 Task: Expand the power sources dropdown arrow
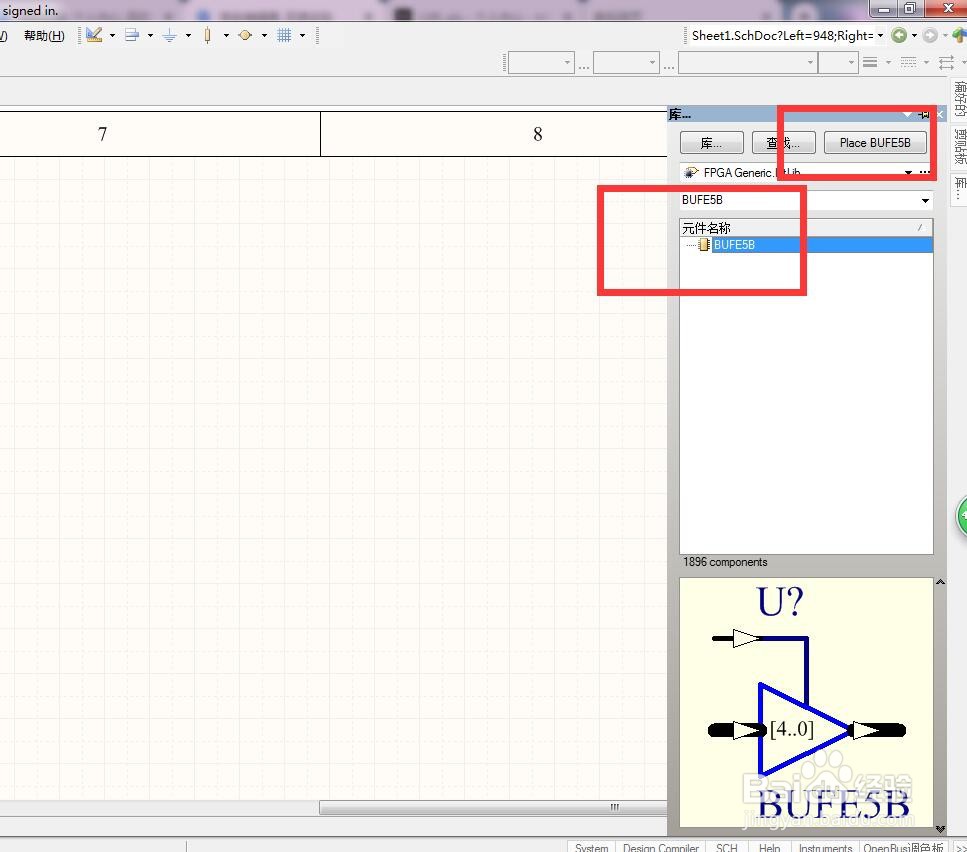pos(188,36)
